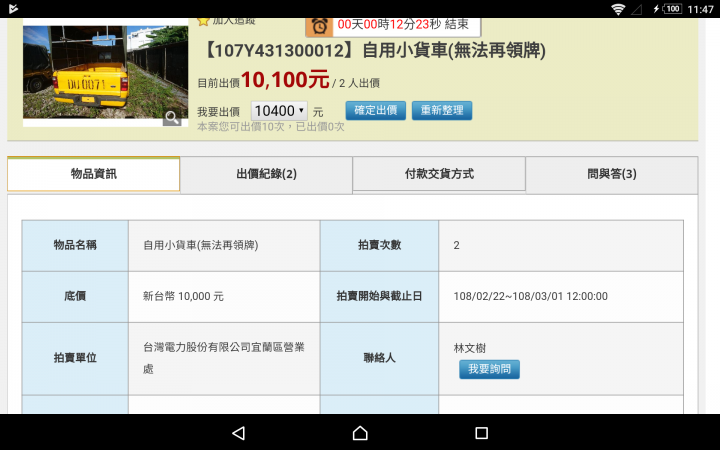
Task: Tap the 我要詢問 button
Action: [489, 369]
